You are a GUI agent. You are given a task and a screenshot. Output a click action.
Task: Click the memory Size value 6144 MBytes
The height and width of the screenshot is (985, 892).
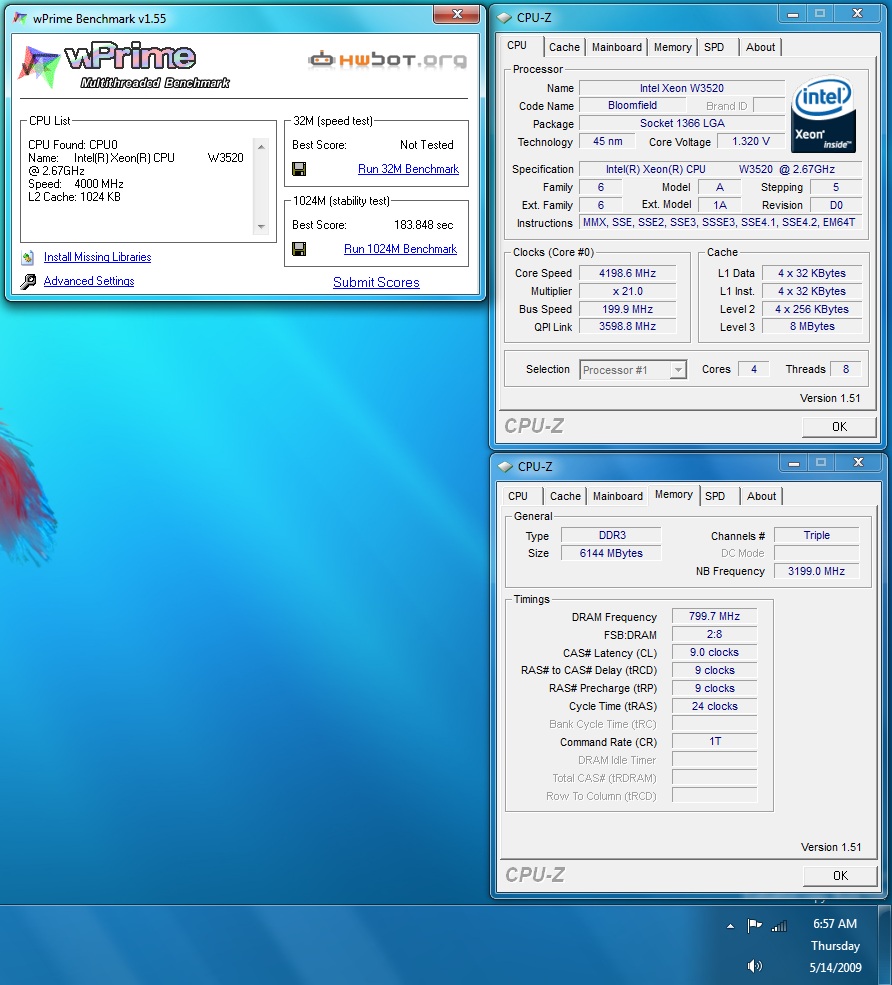(x=611, y=553)
